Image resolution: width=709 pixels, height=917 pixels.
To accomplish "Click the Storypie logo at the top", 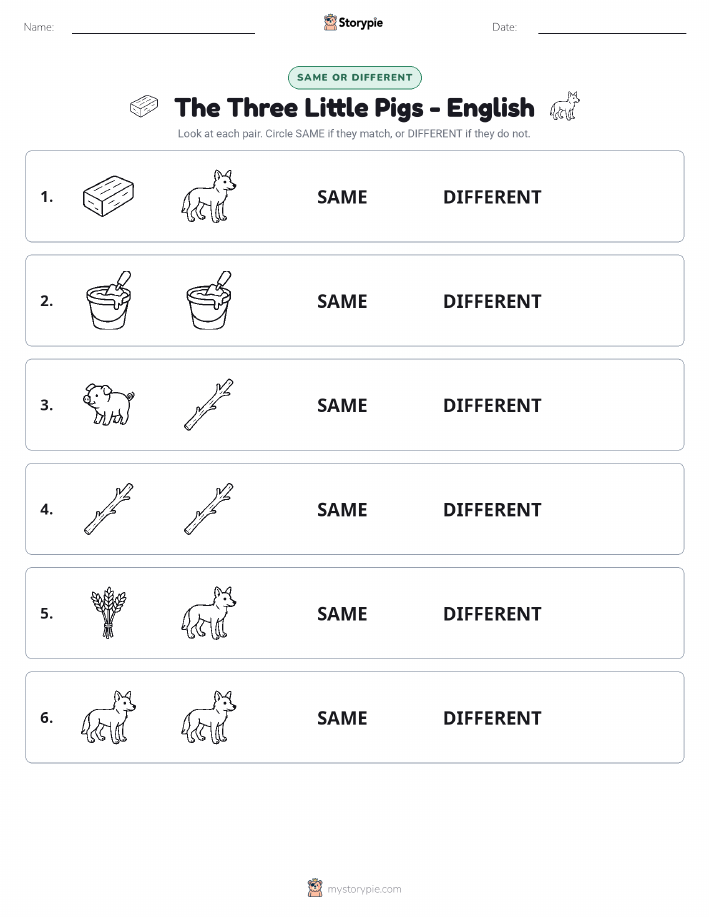I will pyautogui.click(x=353, y=23).
